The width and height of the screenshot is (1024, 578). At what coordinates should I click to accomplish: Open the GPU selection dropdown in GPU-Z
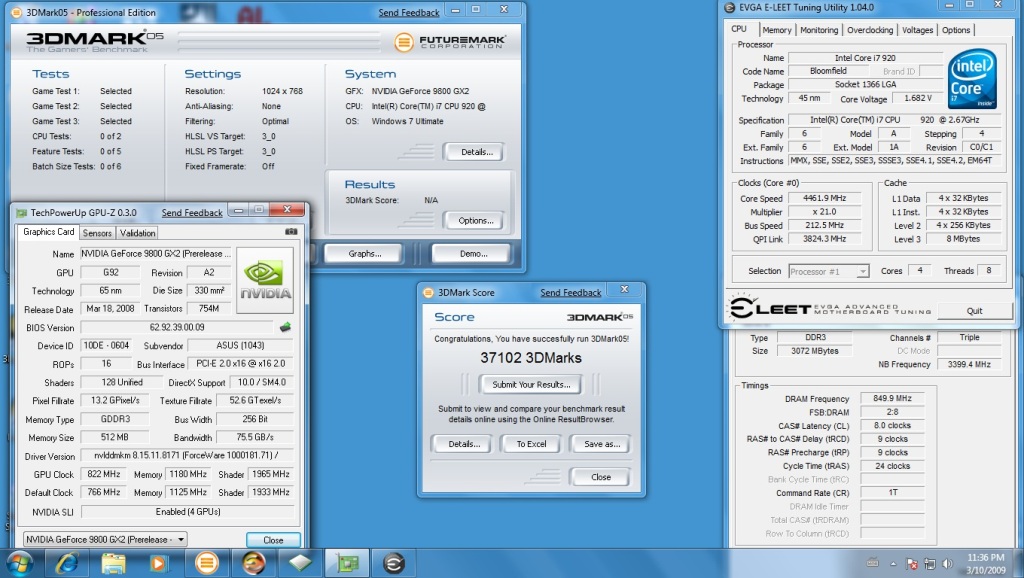(105, 539)
